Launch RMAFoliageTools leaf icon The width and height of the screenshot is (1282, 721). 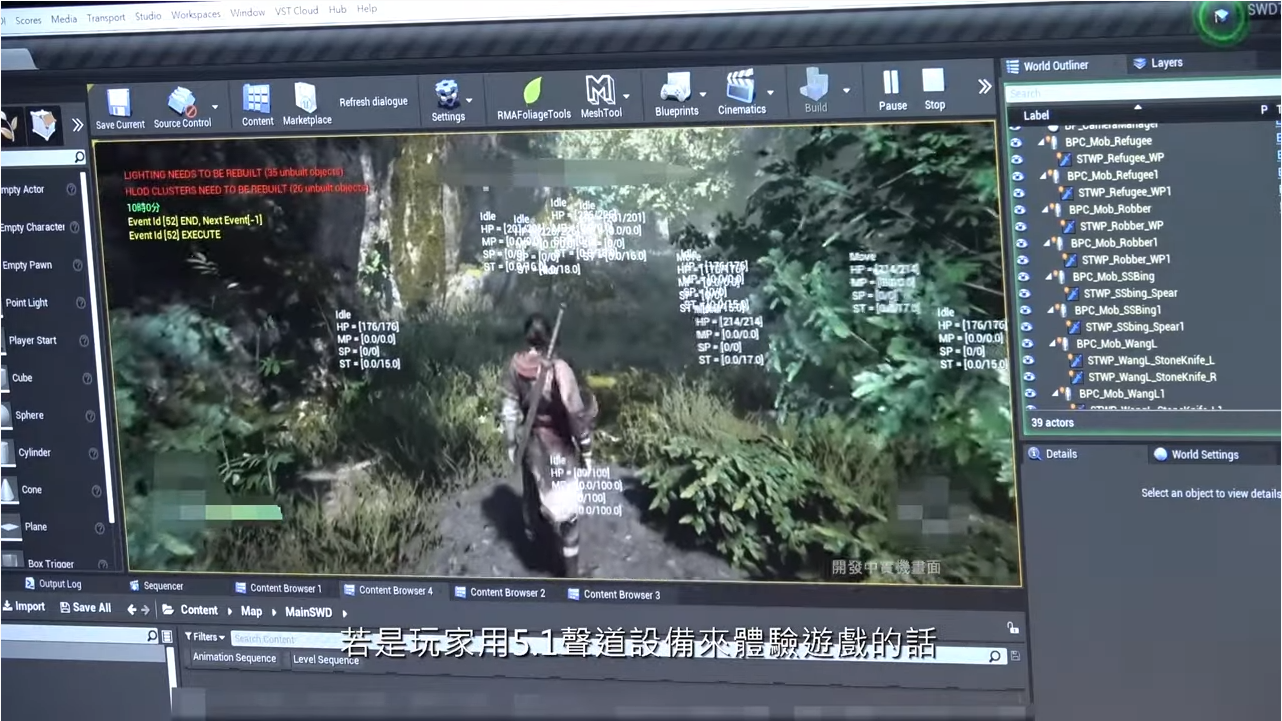[x=533, y=91]
